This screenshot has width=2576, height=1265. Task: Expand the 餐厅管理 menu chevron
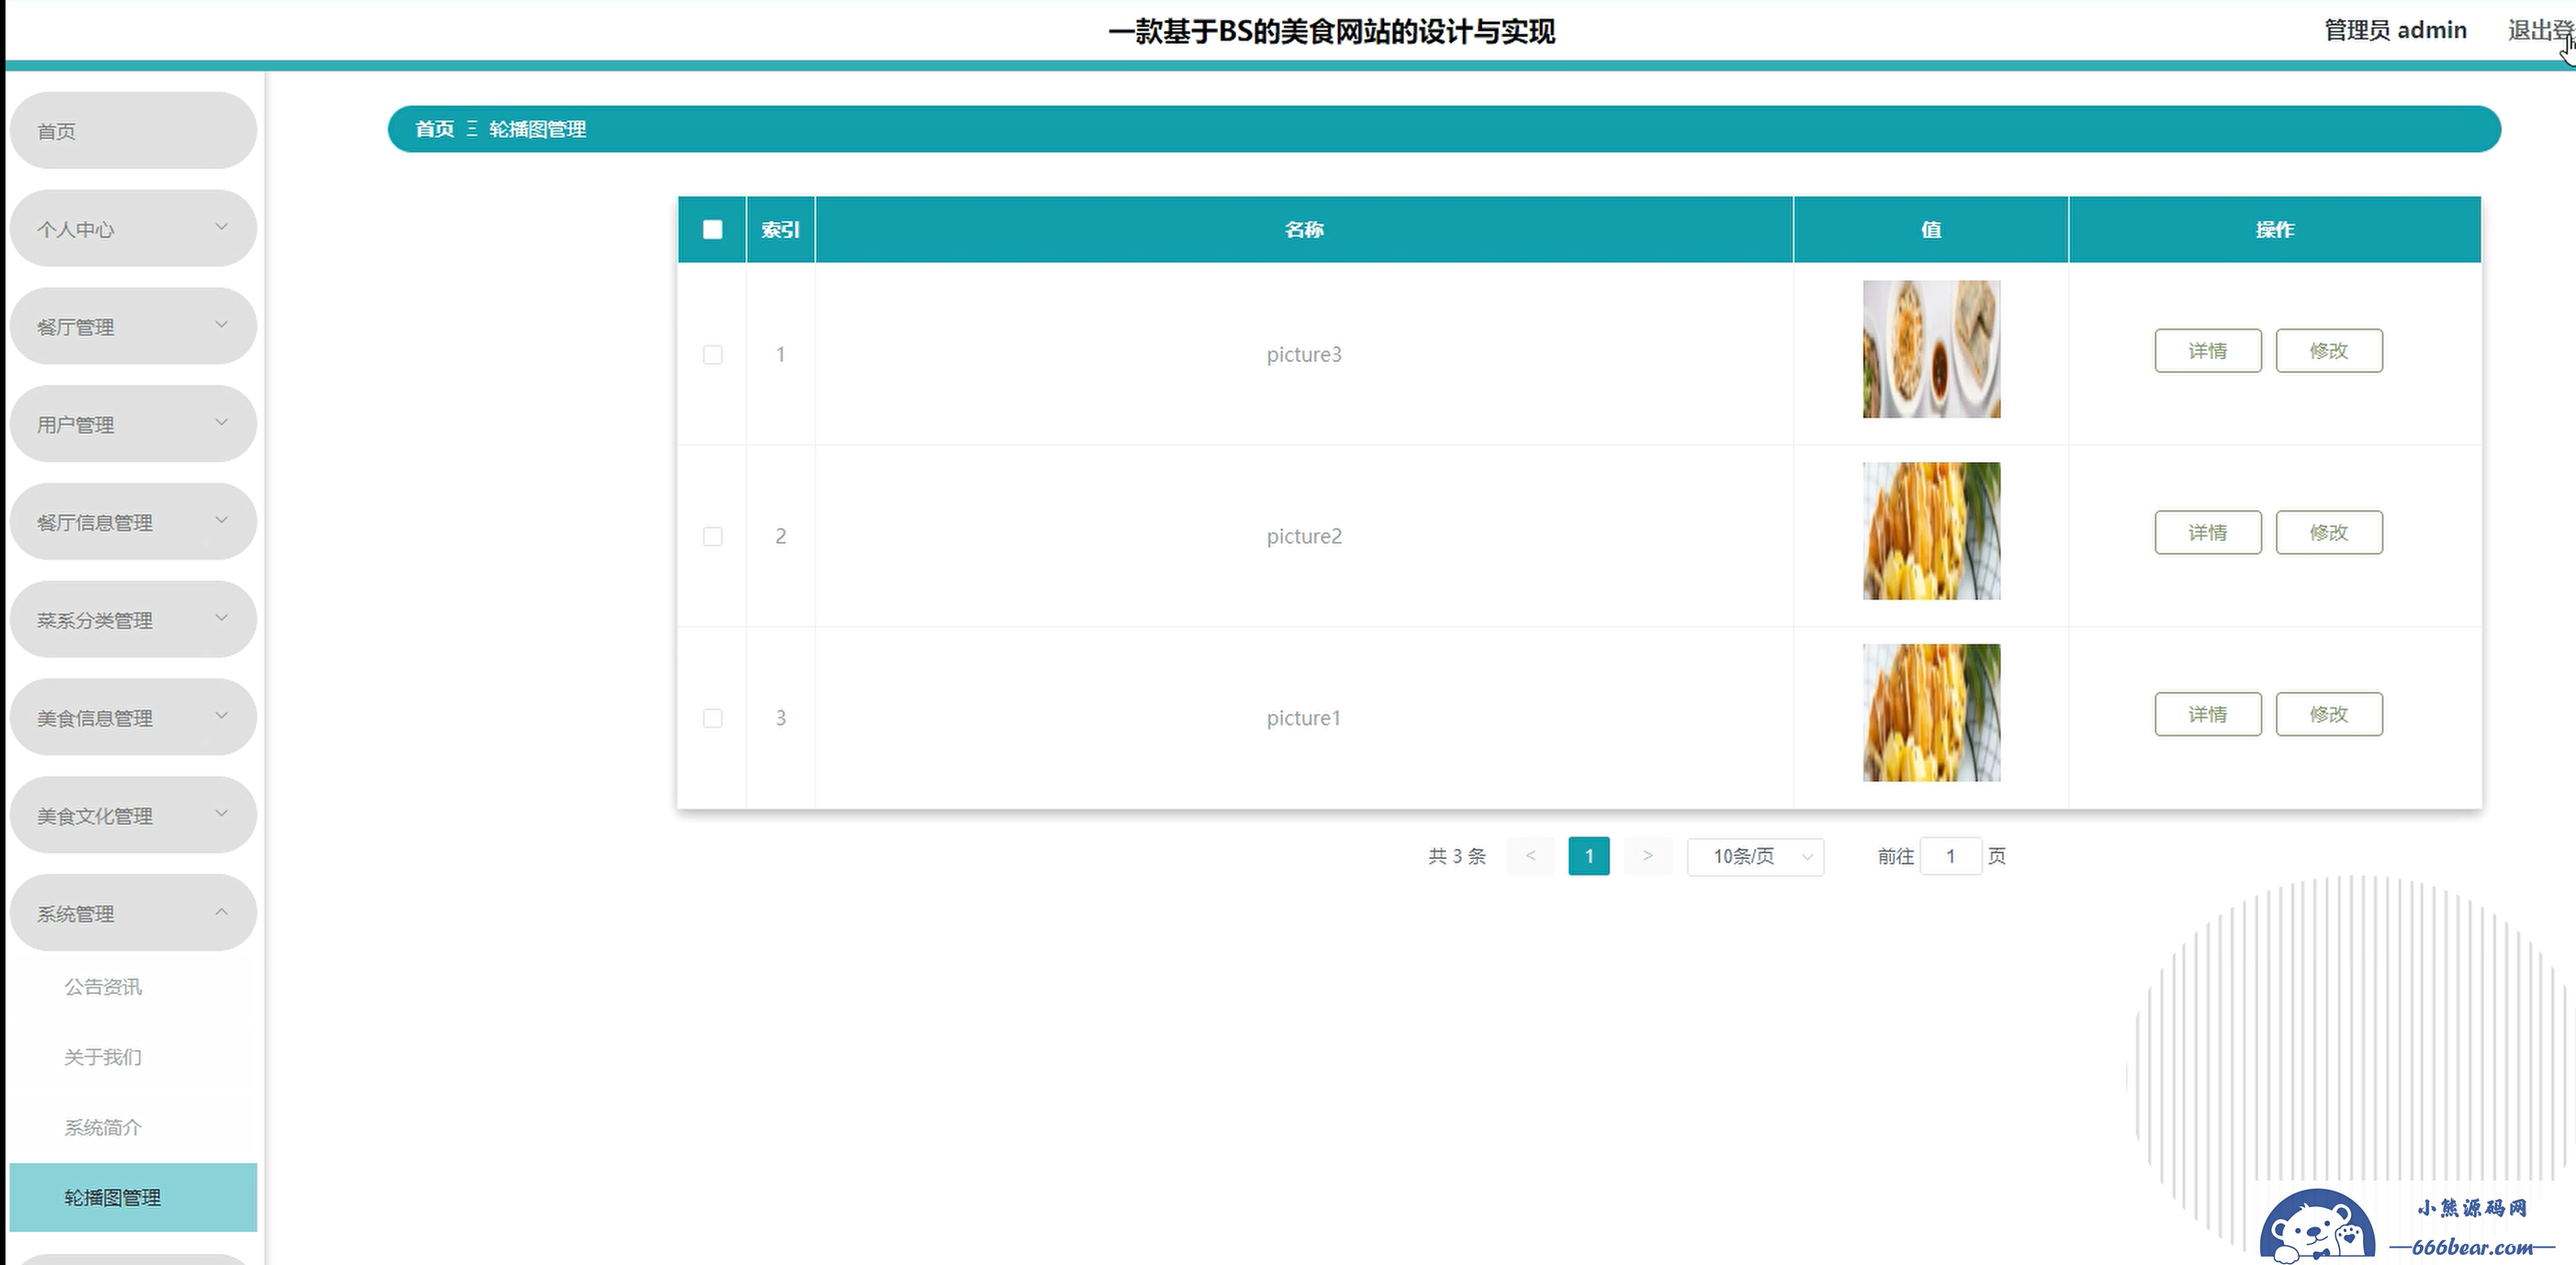click(x=221, y=325)
